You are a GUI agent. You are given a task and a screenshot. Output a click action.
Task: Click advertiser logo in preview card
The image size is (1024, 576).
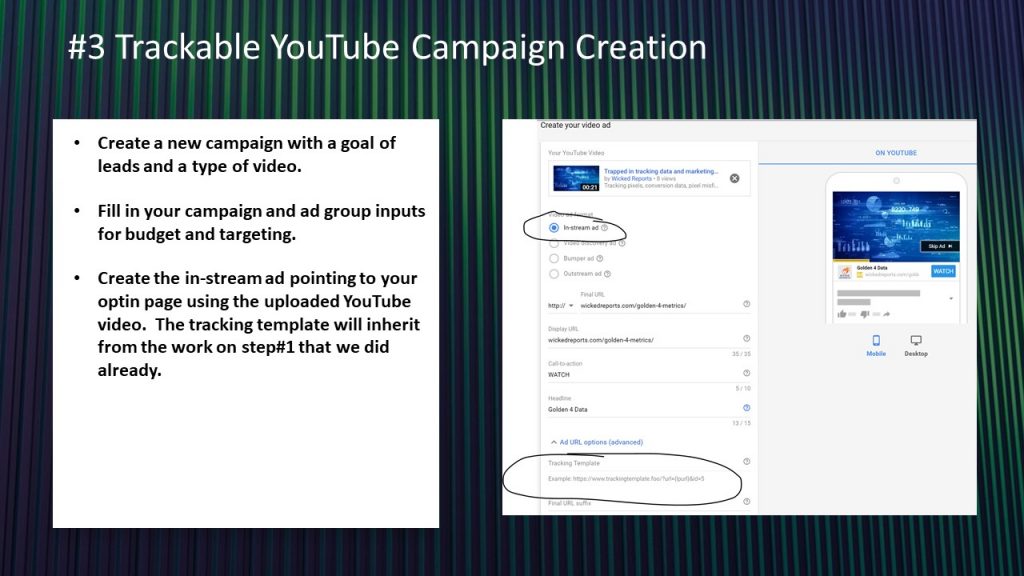[x=845, y=272]
